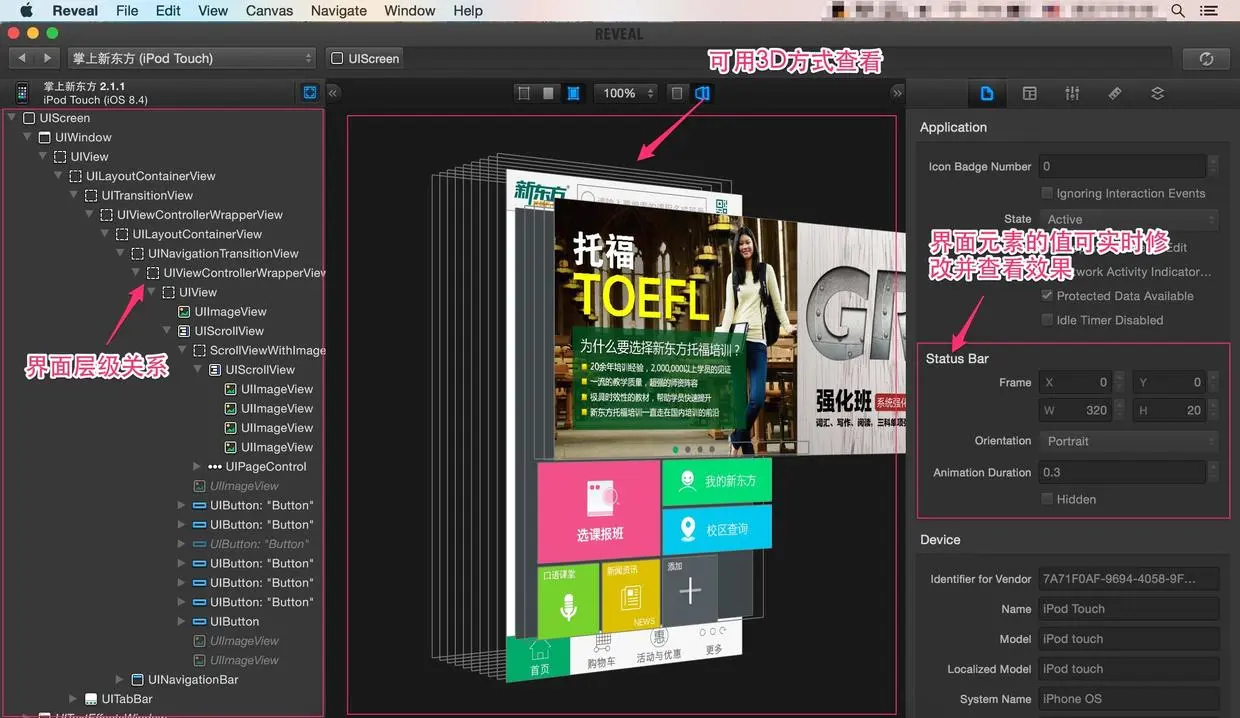Select UILayoutContainerView under UIView
The image size is (1240, 718).
coord(142,176)
